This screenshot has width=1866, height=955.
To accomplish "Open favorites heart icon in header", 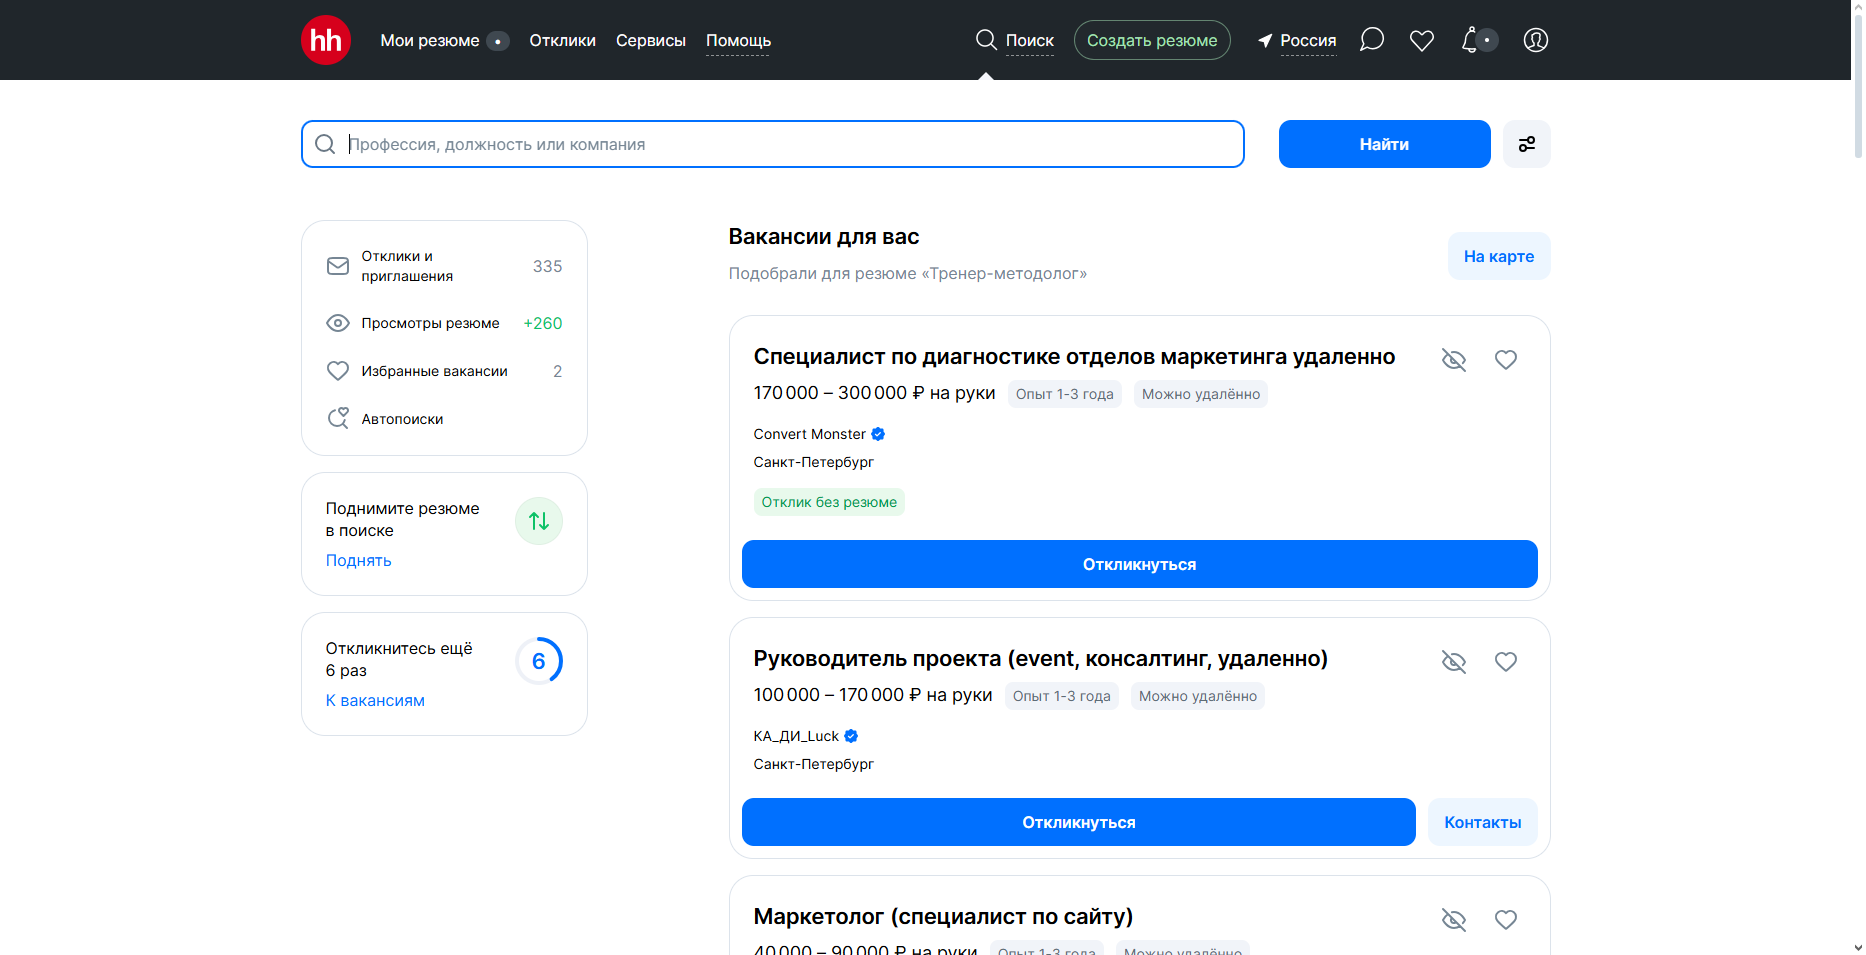I will pos(1421,40).
